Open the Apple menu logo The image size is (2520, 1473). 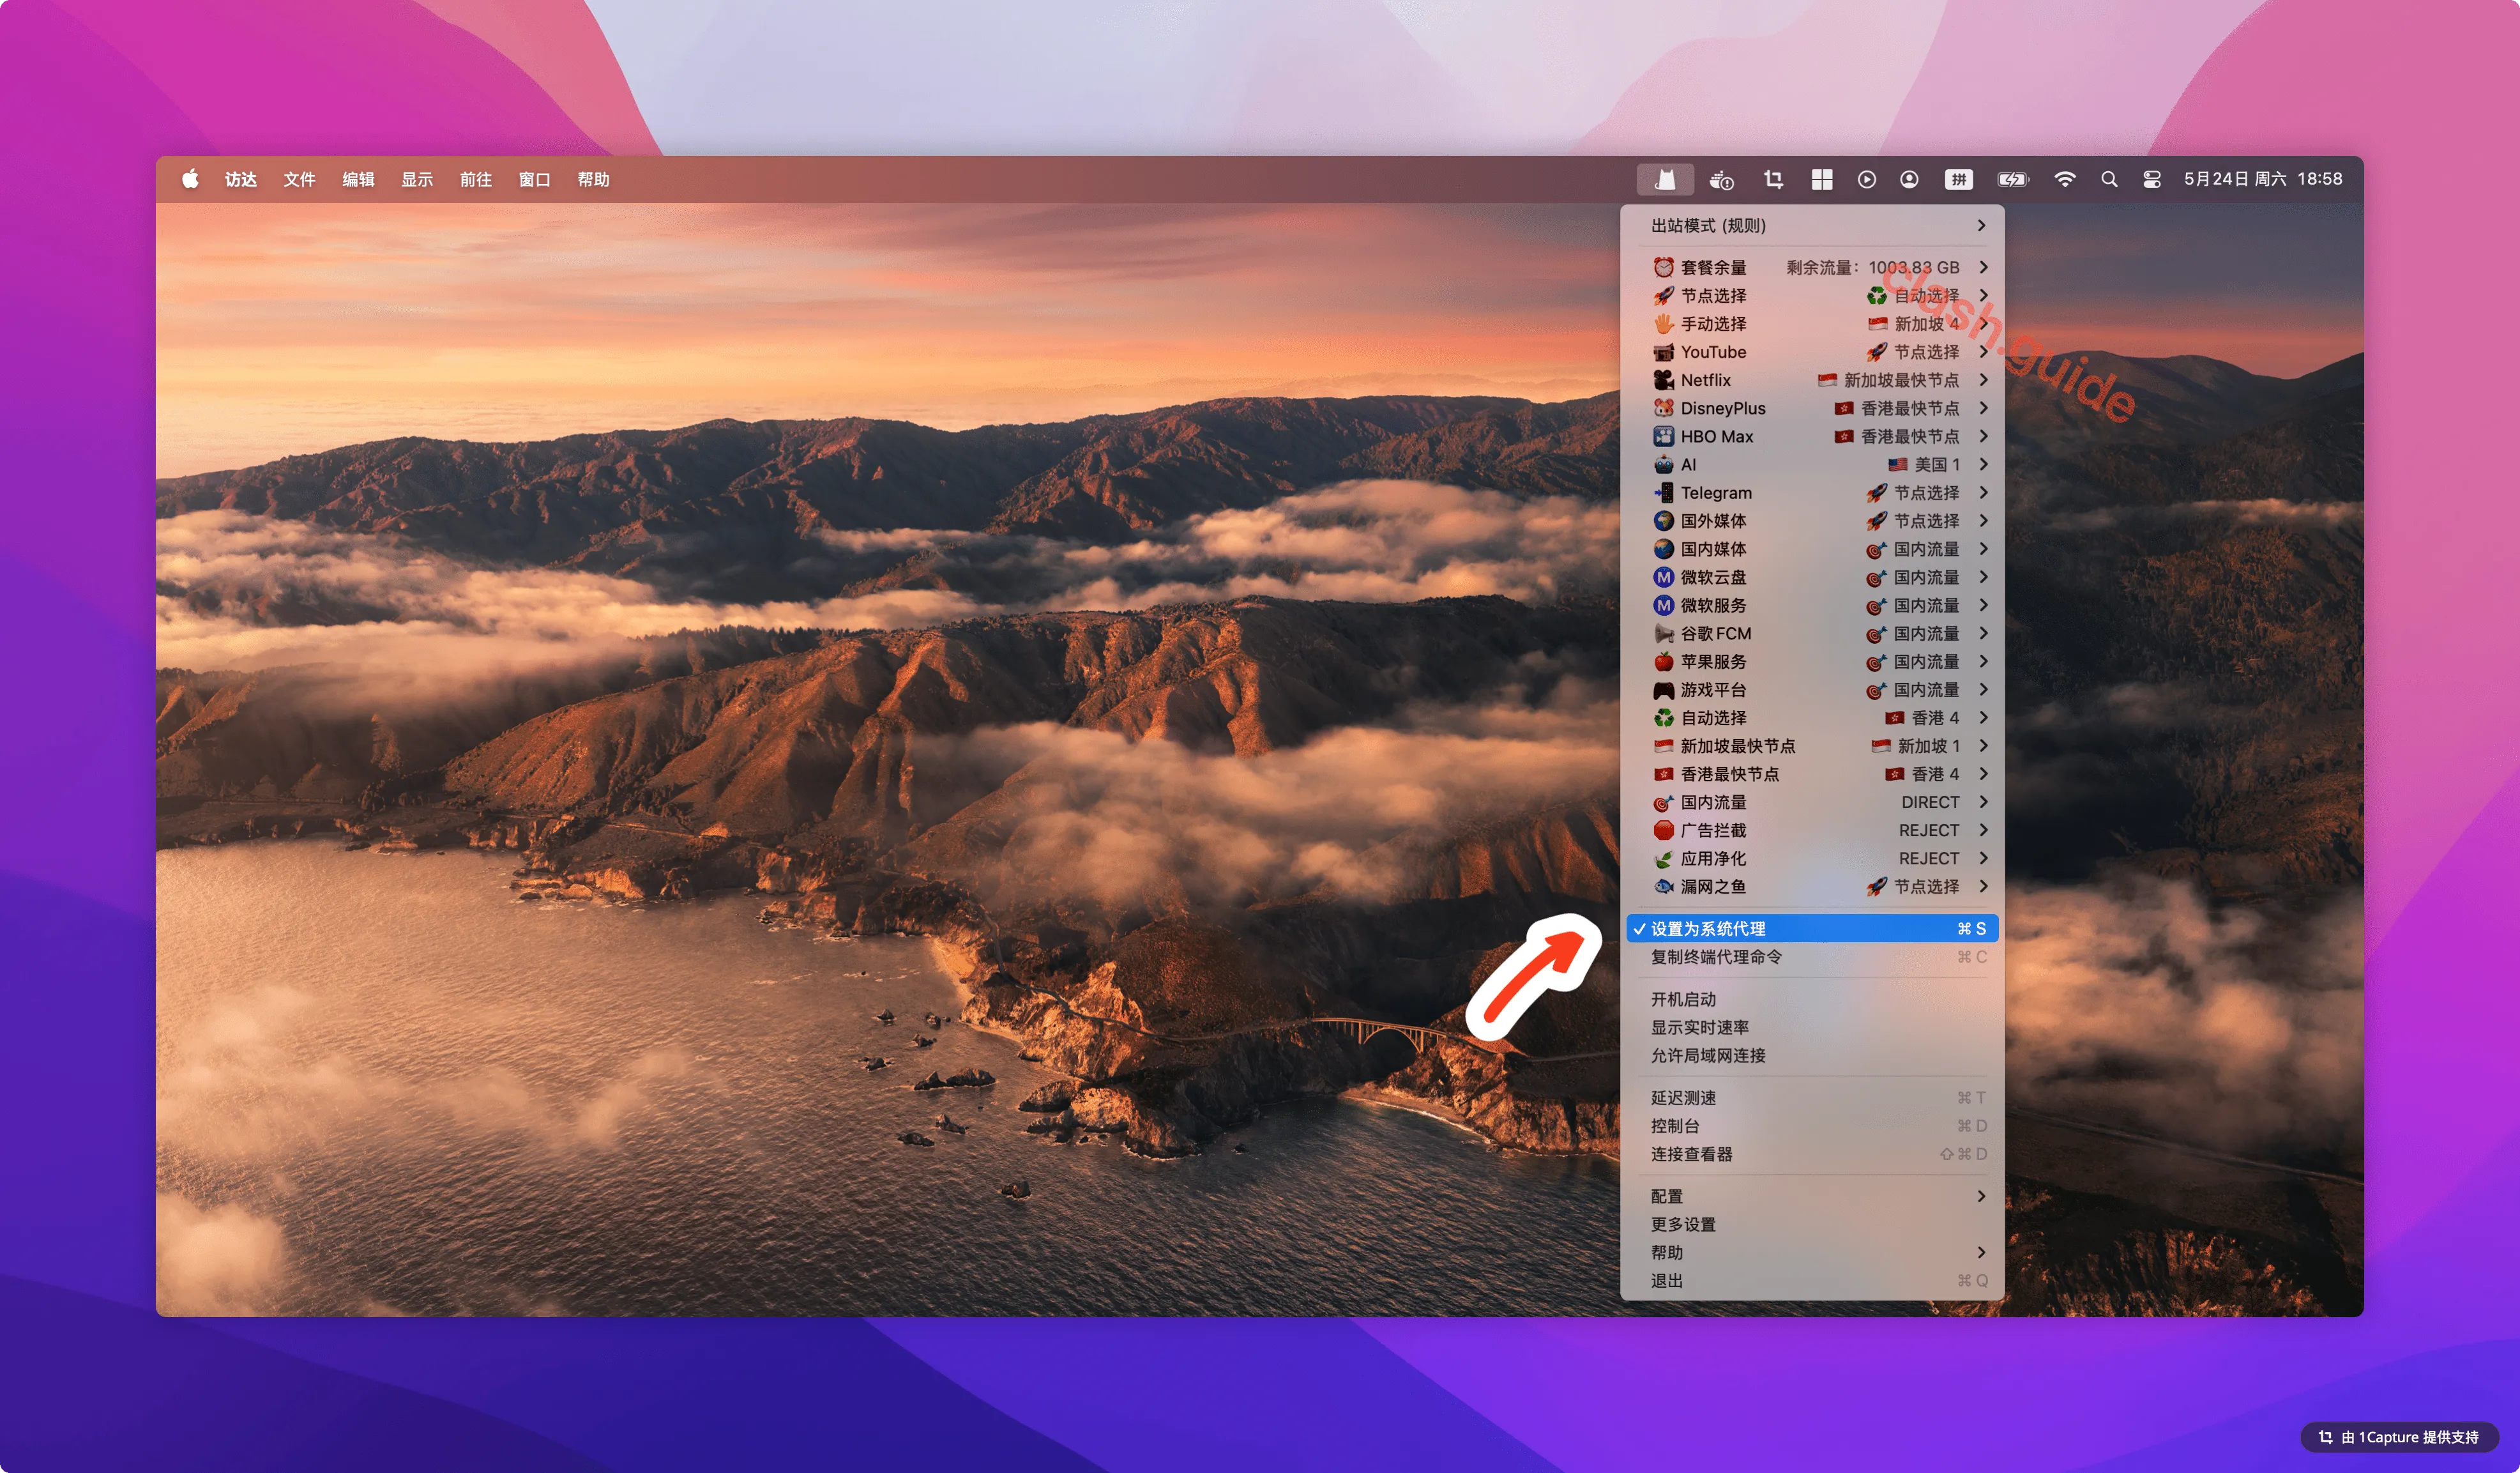190,179
